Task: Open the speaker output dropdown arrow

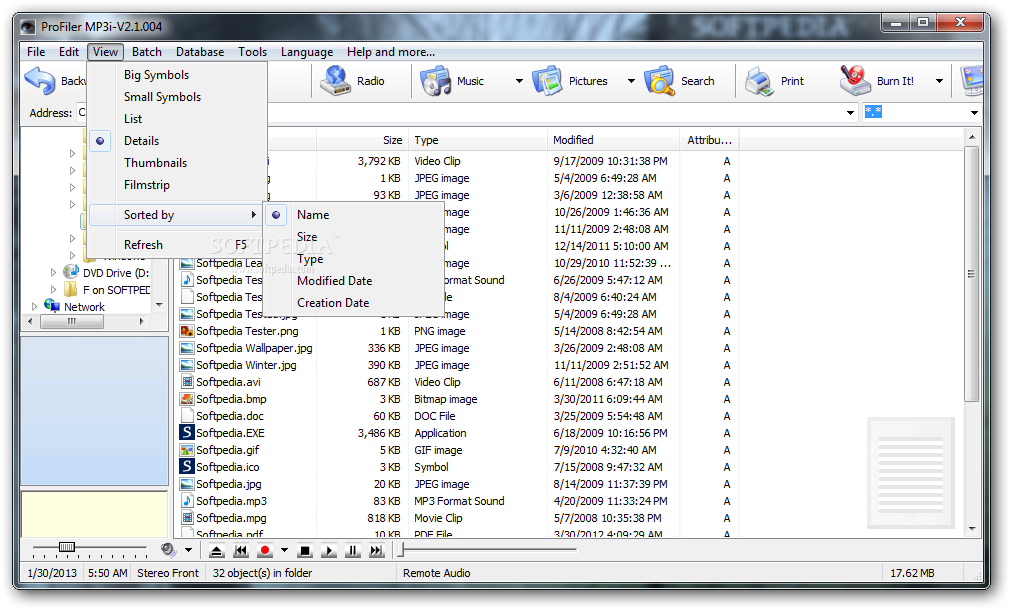Action: 188,550
